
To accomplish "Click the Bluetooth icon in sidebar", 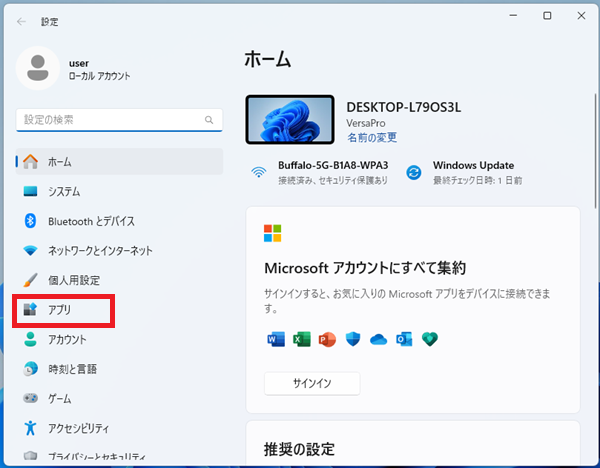I will [x=31, y=221].
